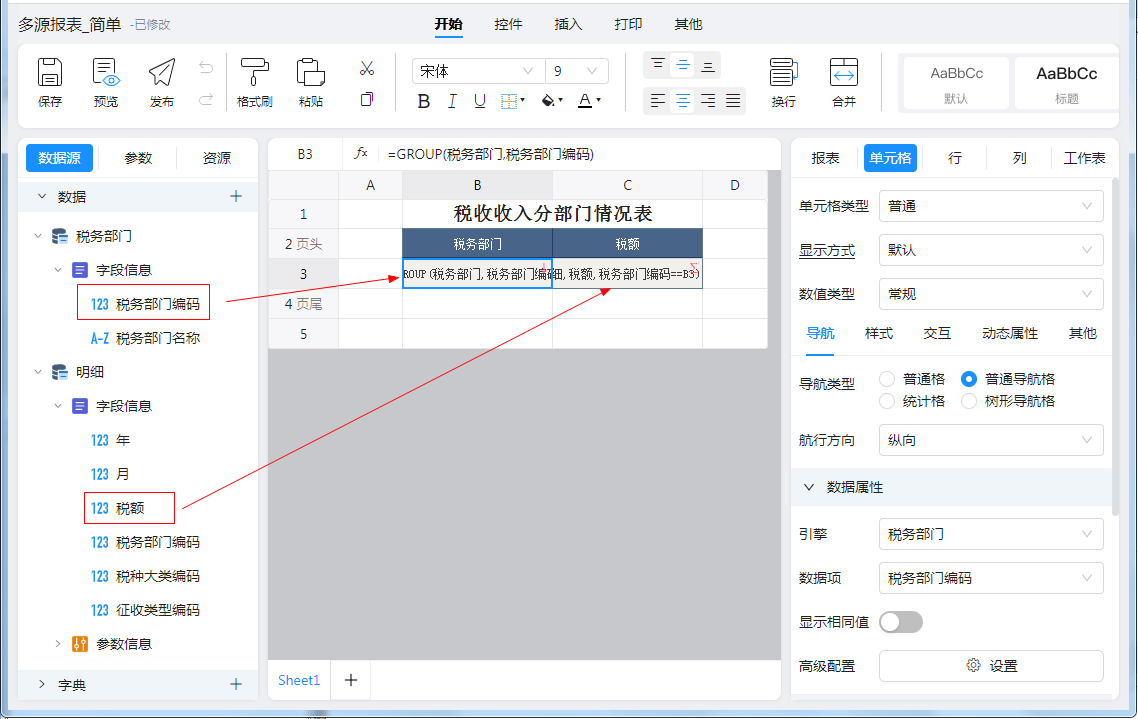Click the 合并 merge cells icon

[x=844, y=74]
